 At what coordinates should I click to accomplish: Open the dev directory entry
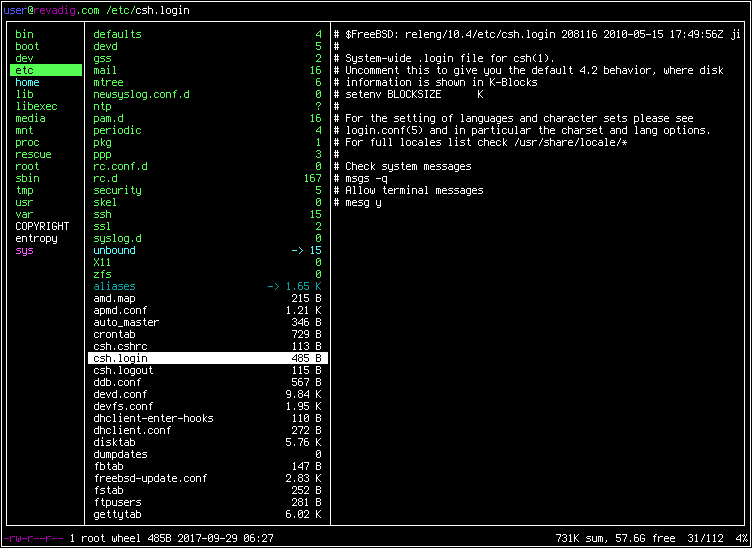click(24, 58)
